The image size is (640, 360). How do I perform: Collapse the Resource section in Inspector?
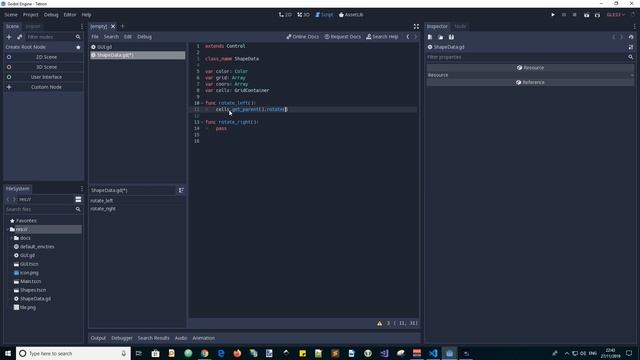point(632,75)
